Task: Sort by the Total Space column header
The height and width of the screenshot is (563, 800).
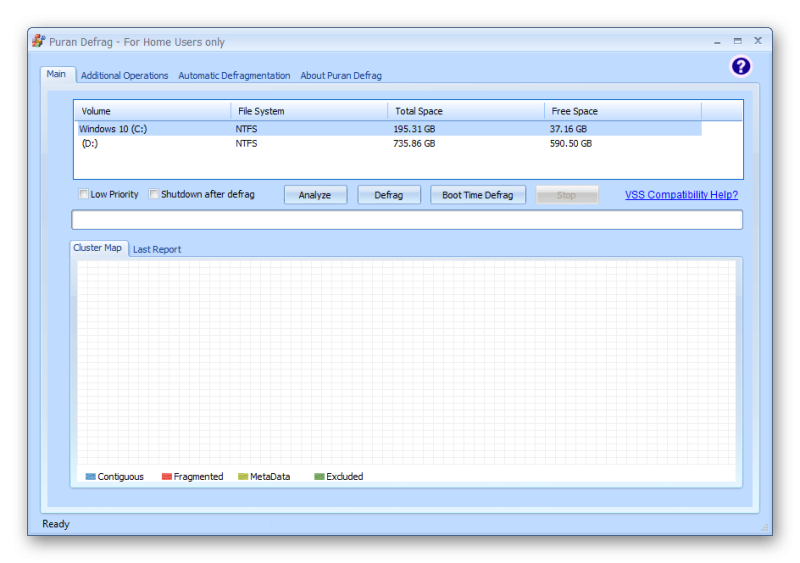Action: pyautogui.click(x=466, y=111)
